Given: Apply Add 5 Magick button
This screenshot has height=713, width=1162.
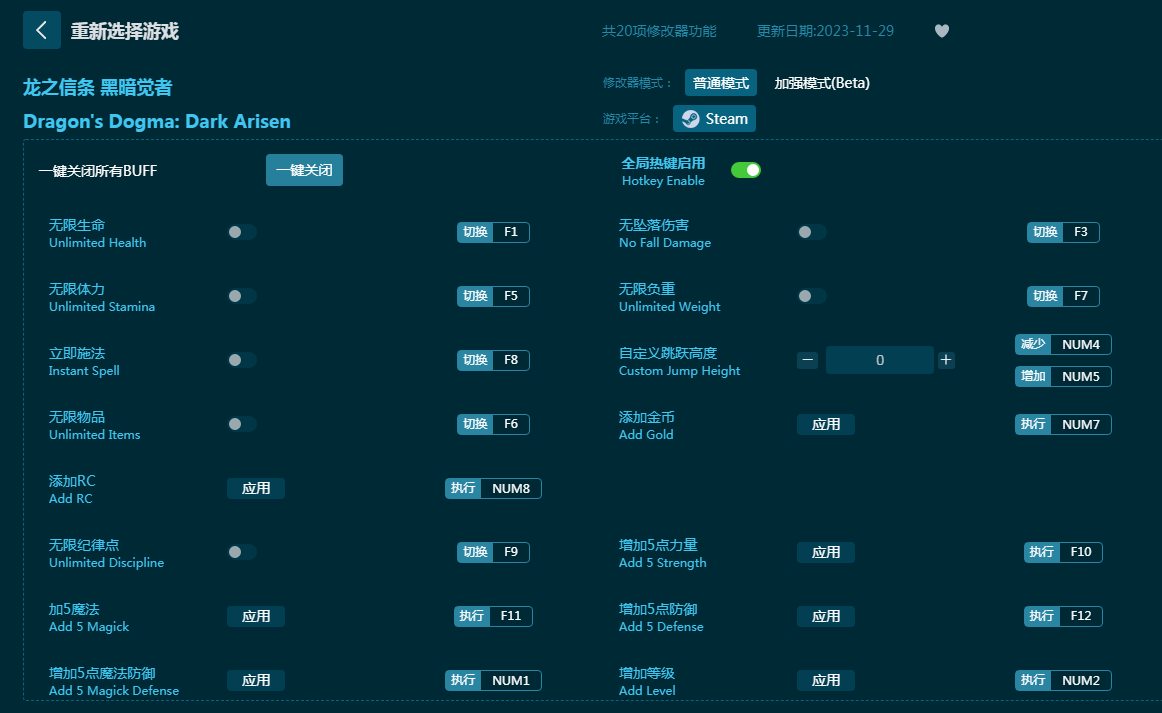Looking at the screenshot, I should [256, 617].
